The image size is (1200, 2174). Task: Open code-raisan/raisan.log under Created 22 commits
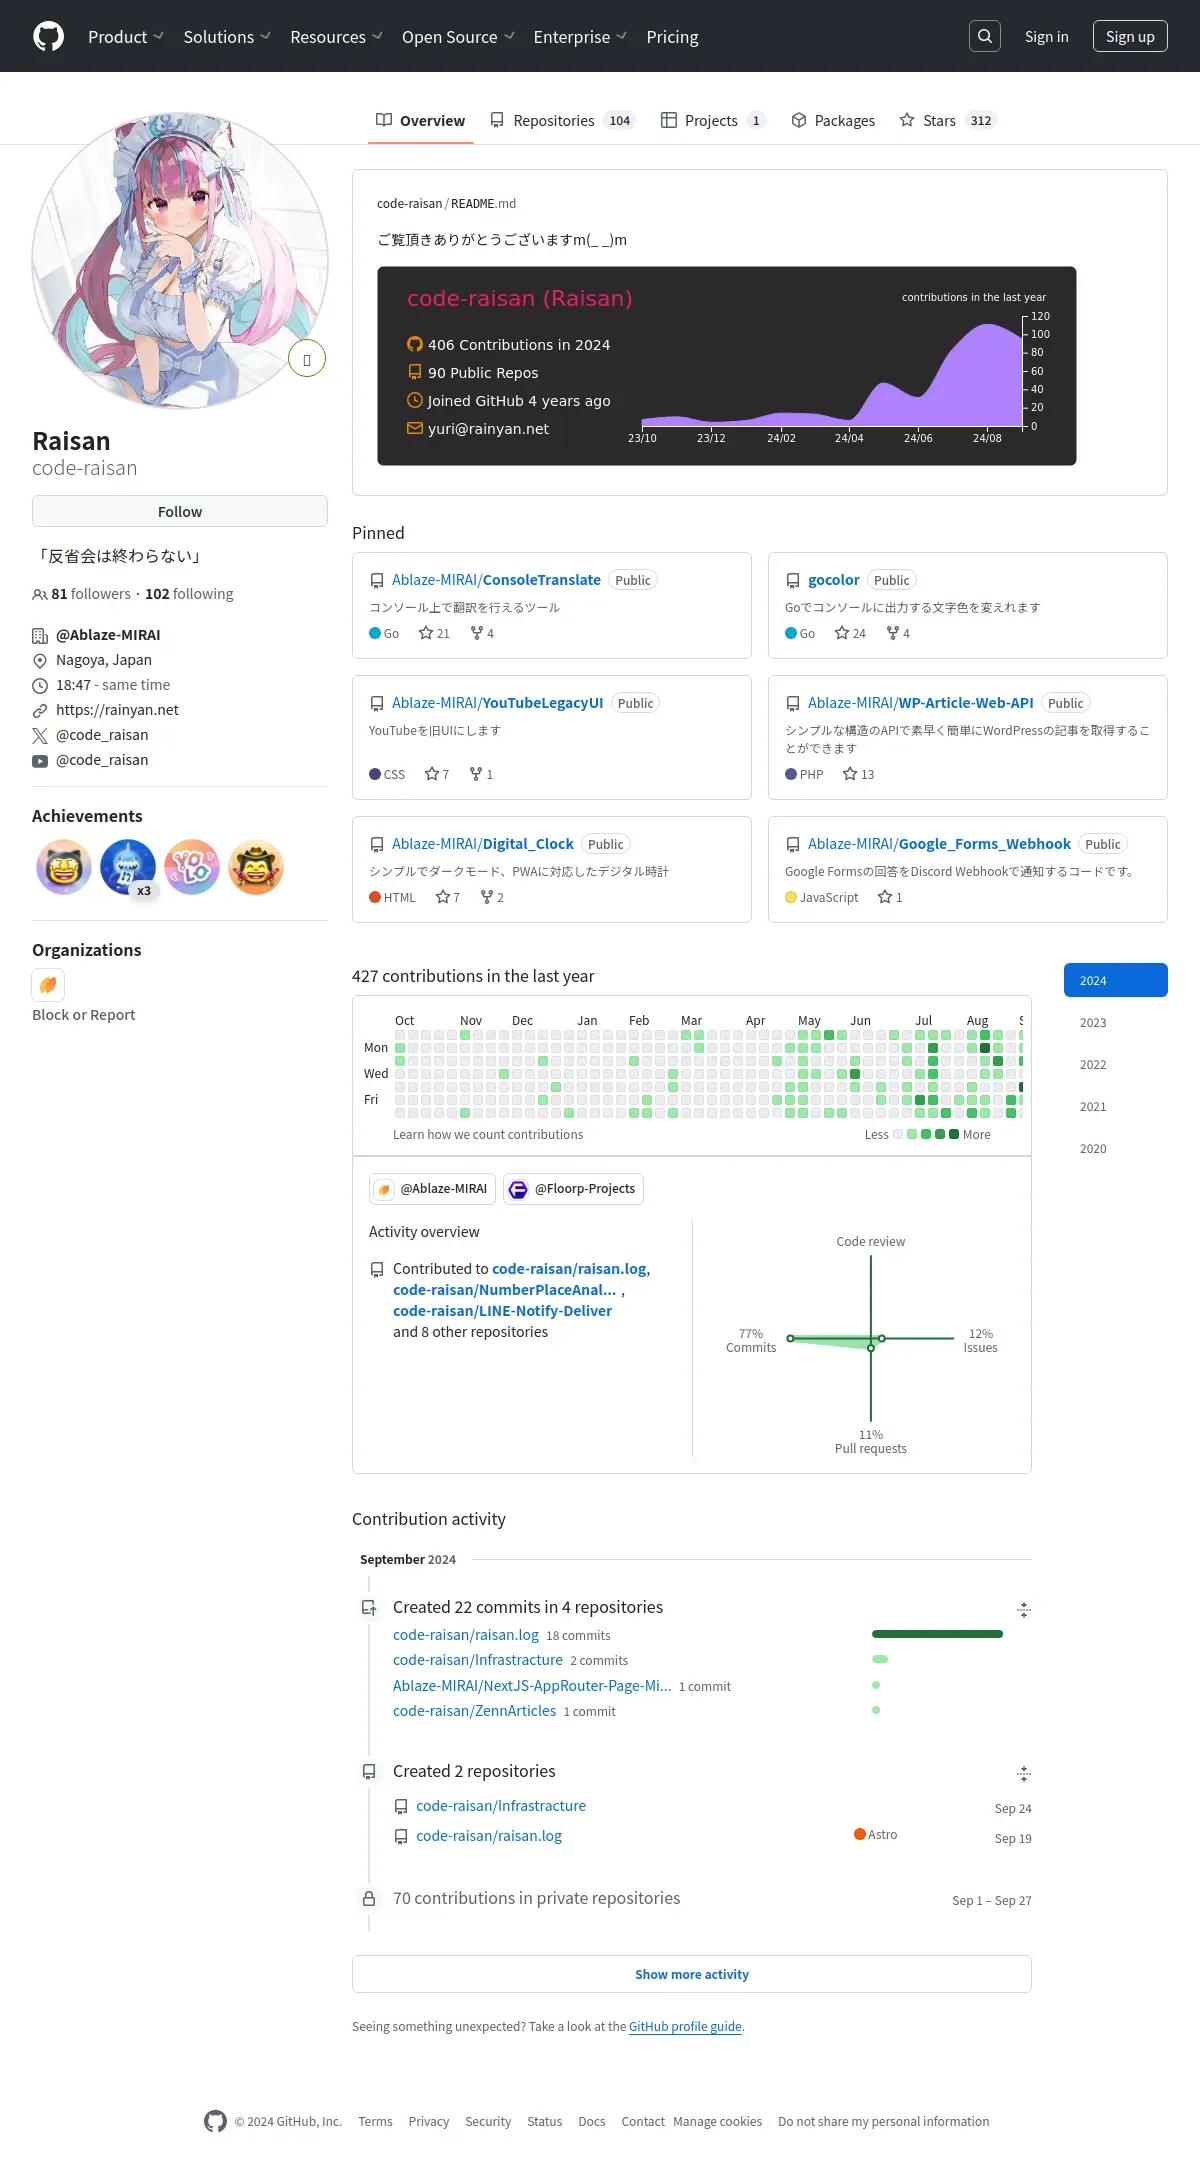[466, 1634]
